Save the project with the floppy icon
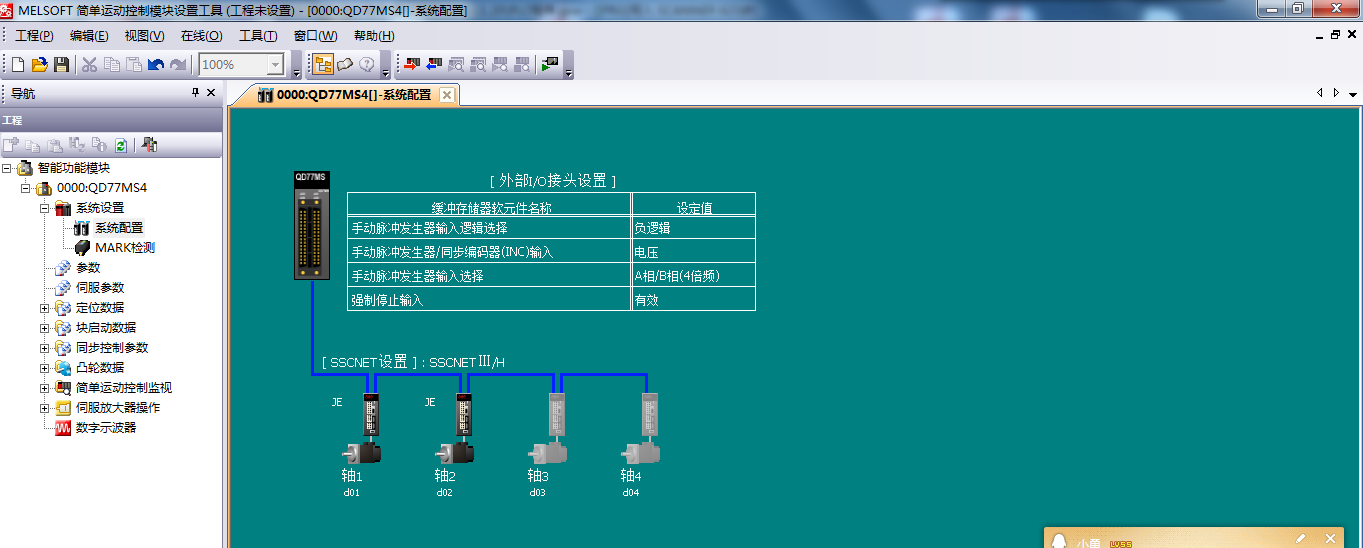The image size is (1363, 548). 61,65
